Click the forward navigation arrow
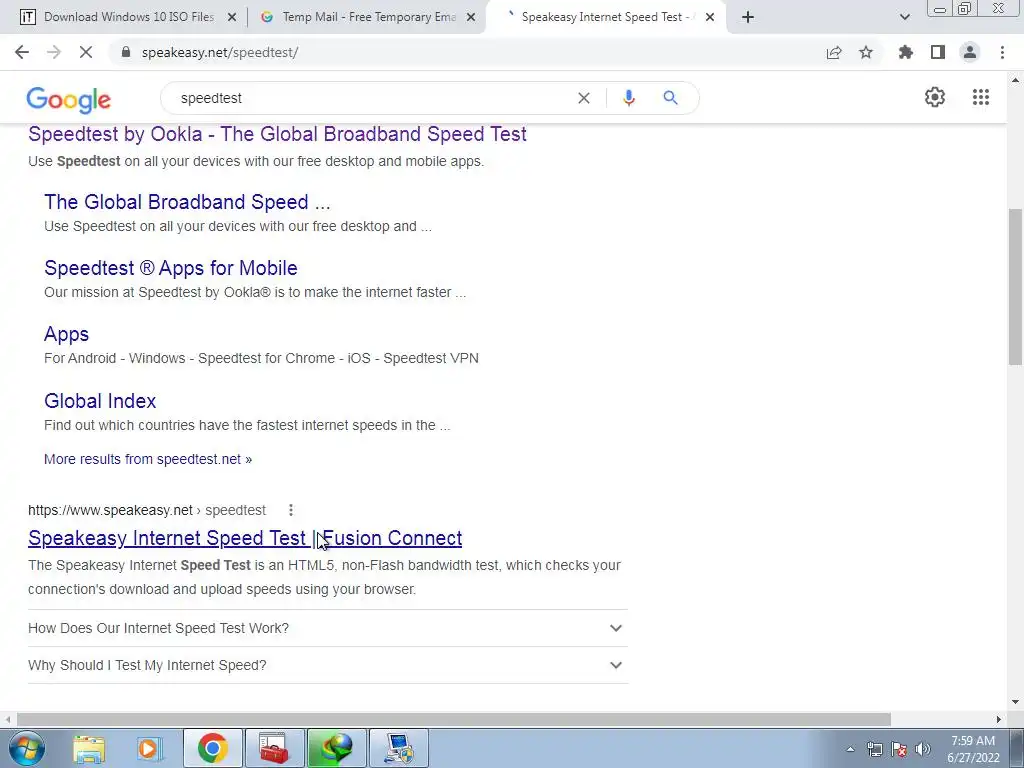The height and width of the screenshot is (768, 1024). (x=54, y=52)
